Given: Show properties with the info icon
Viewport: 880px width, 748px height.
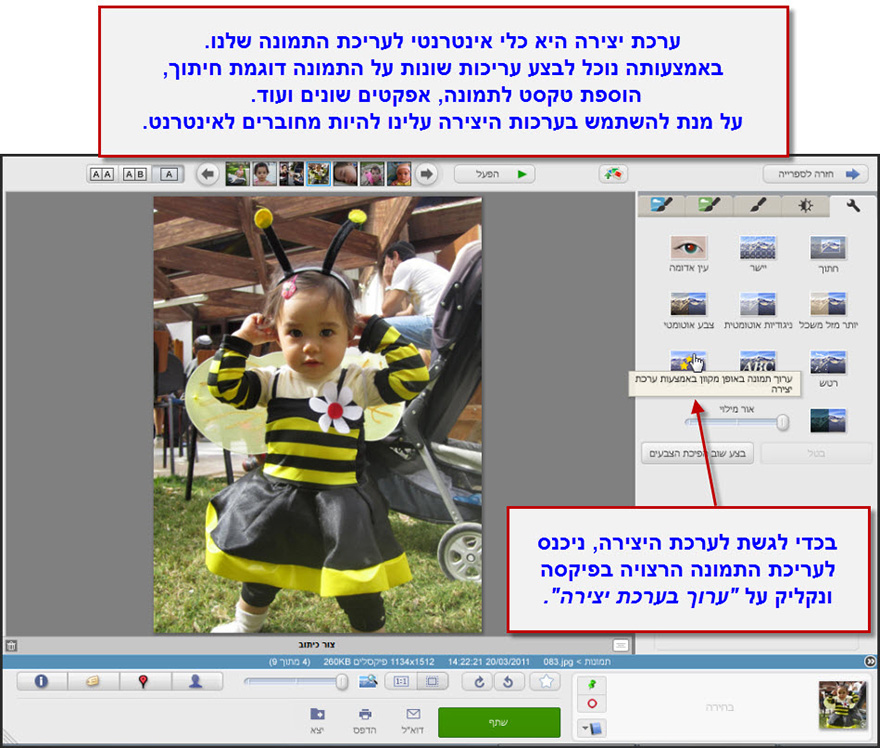Looking at the screenshot, I should pos(42,681).
